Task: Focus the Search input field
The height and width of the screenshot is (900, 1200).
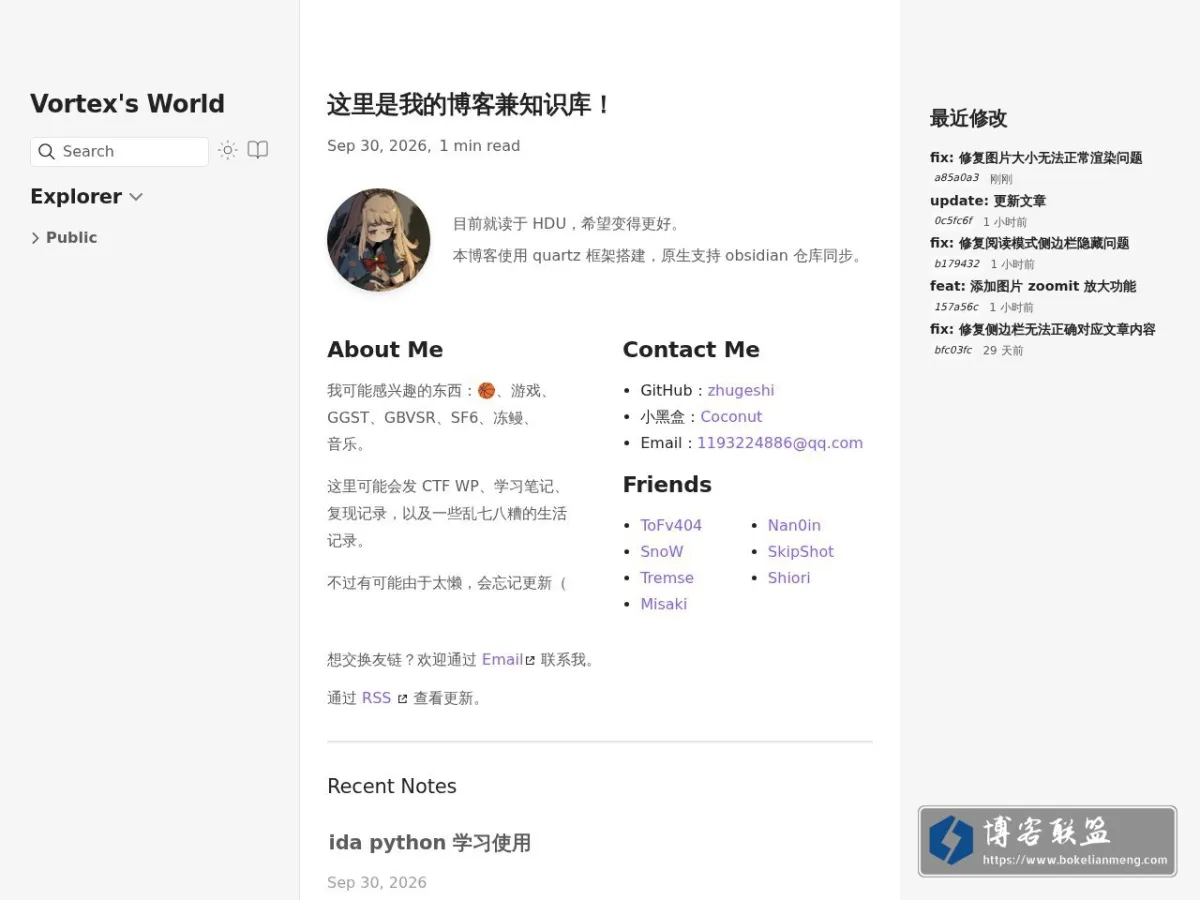Action: [x=119, y=151]
